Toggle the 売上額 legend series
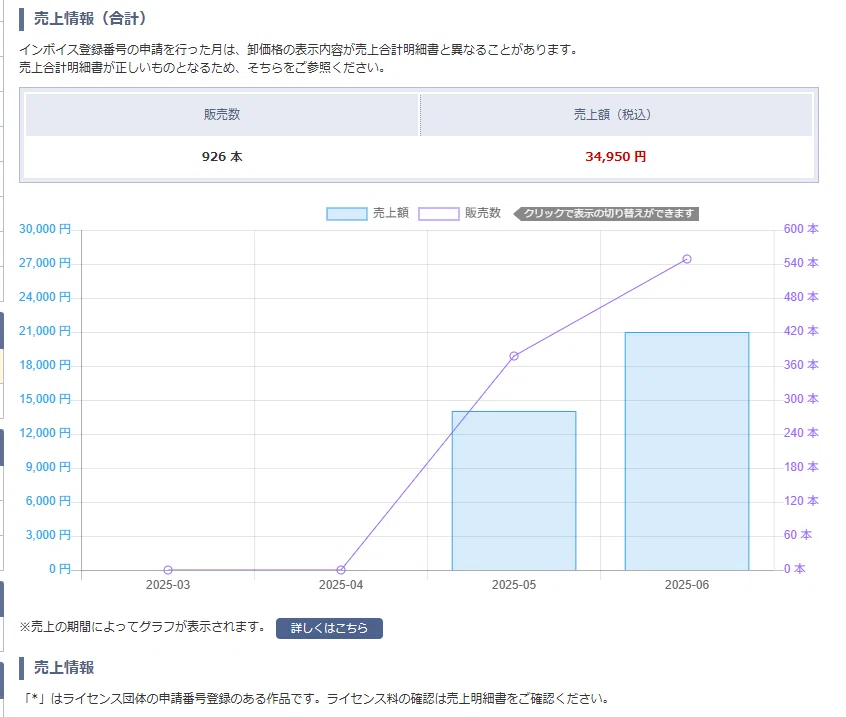The height and width of the screenshot is (717, 846). click(367, 213)
